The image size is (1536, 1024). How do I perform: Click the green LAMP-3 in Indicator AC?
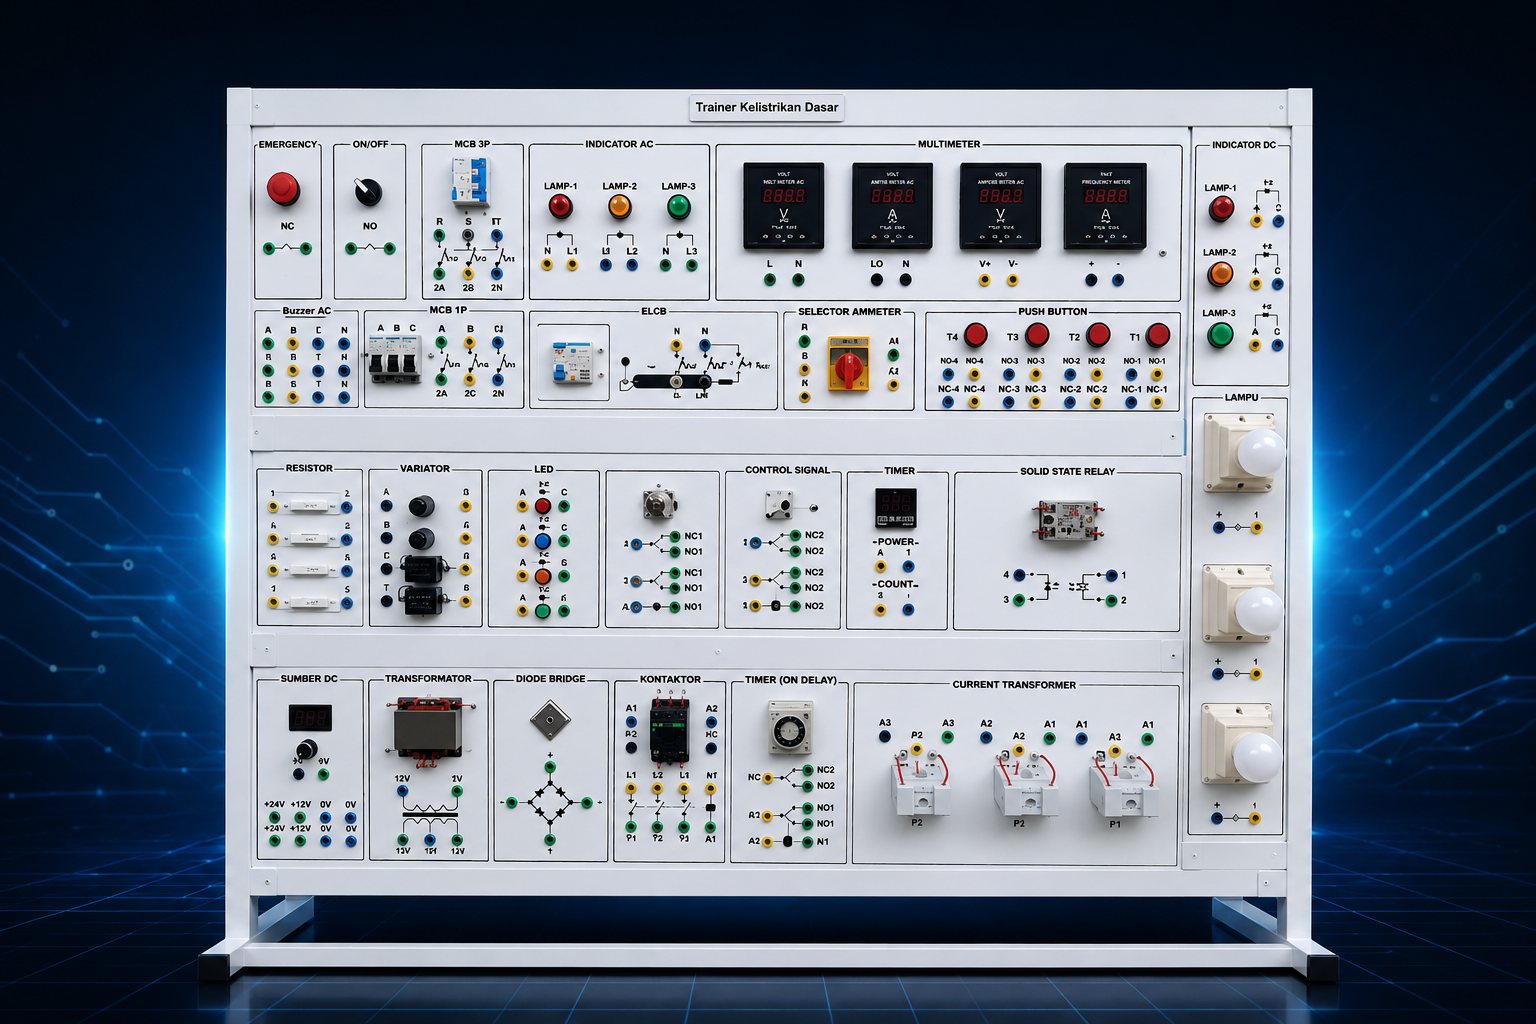[x=678, y=207]
